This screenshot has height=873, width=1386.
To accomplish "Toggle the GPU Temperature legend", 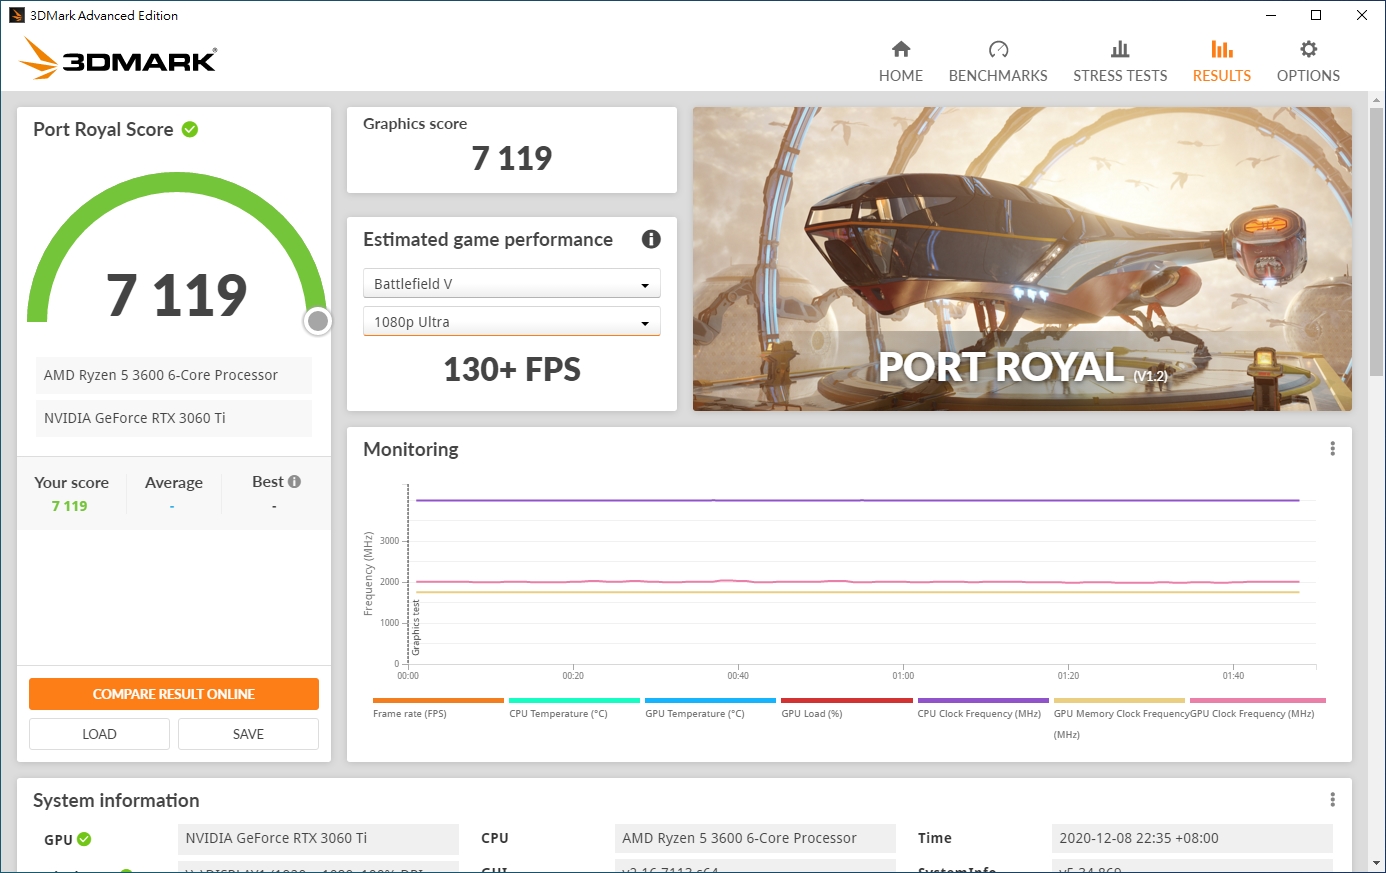I will pyautogui.click(x=710, y=708).
